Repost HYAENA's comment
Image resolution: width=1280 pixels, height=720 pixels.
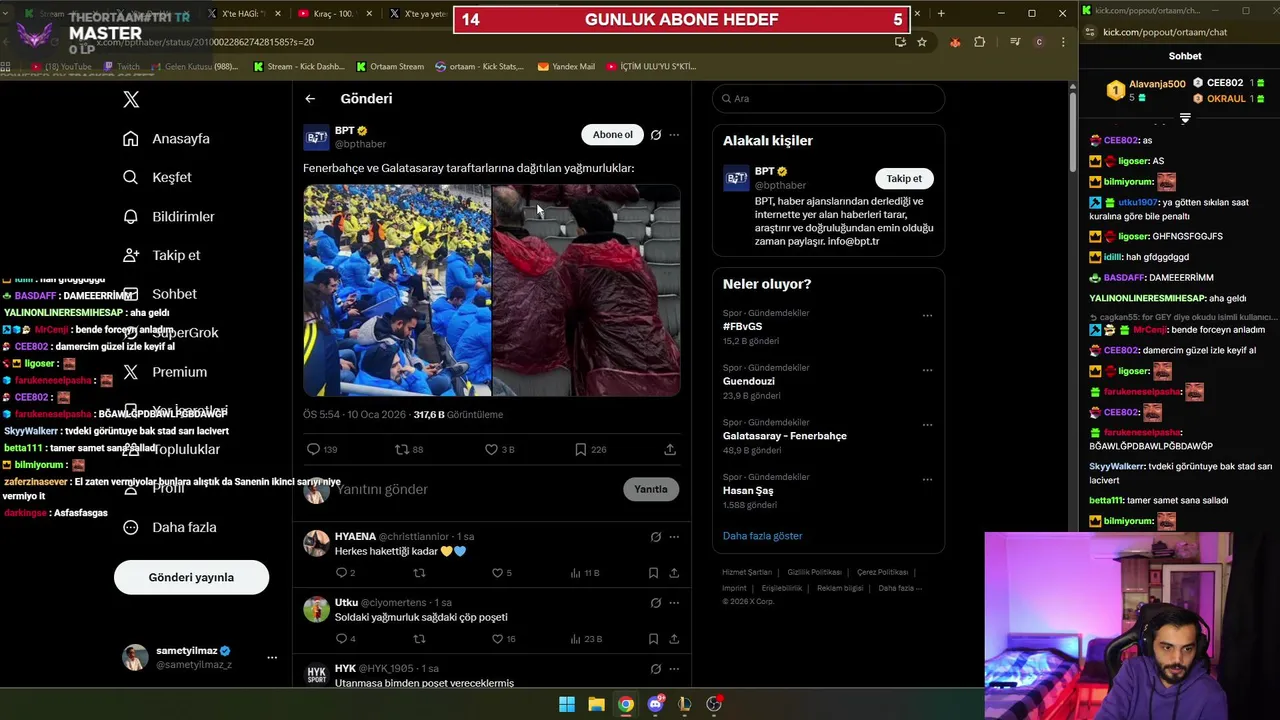(x=419, y=573)
